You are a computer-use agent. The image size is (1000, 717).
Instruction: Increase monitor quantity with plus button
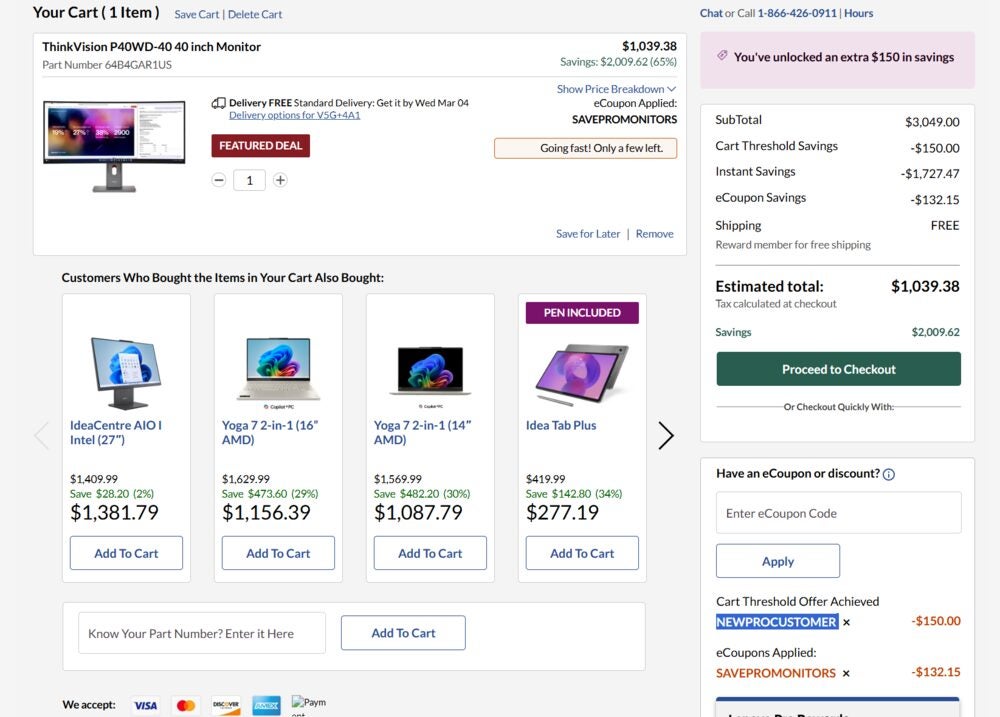pyautogui.click(x=280, y=180)
